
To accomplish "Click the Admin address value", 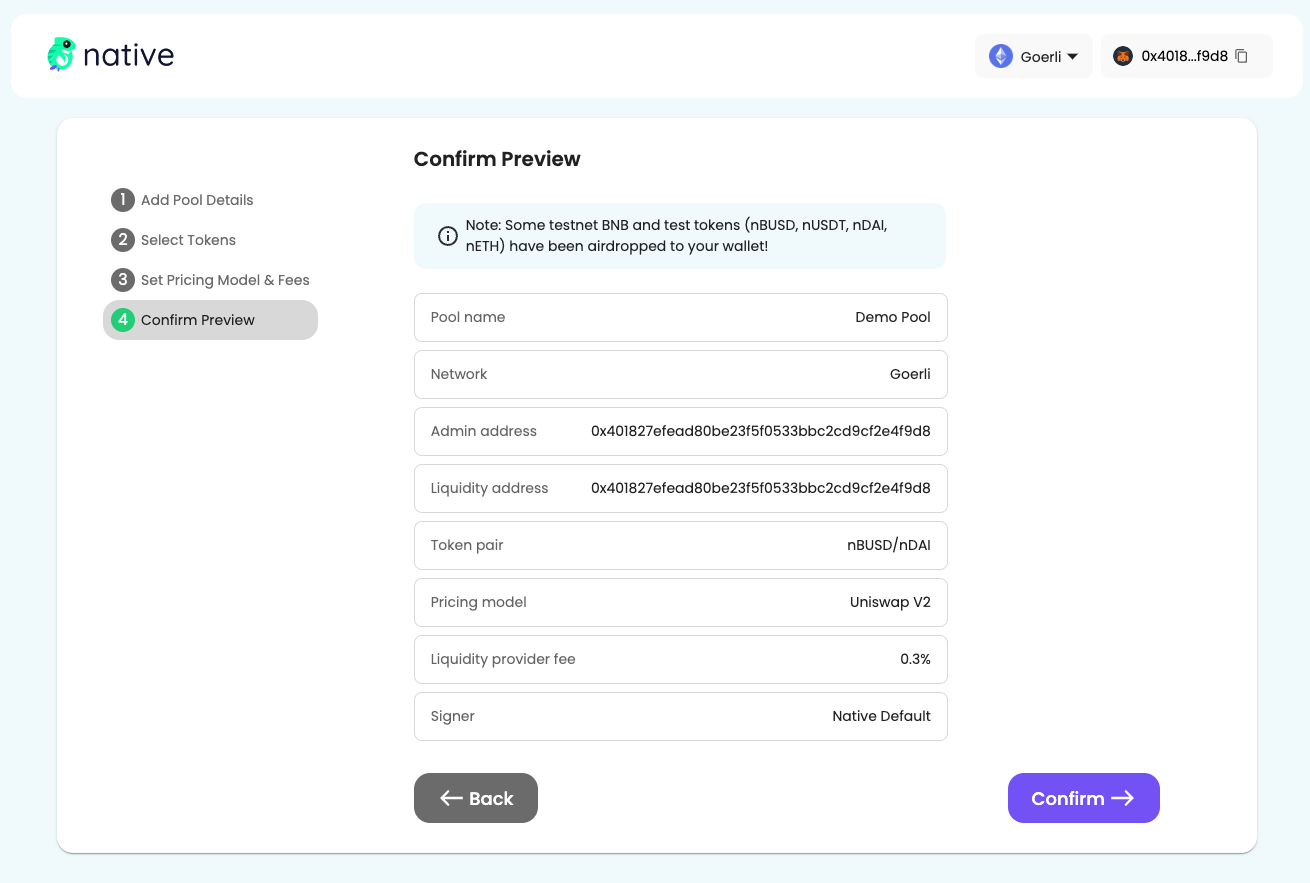I will tap(760, 431).
